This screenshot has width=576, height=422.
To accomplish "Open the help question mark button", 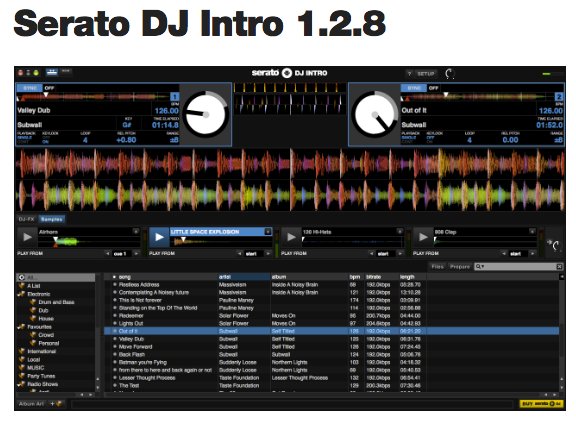I will coord(410,74).
